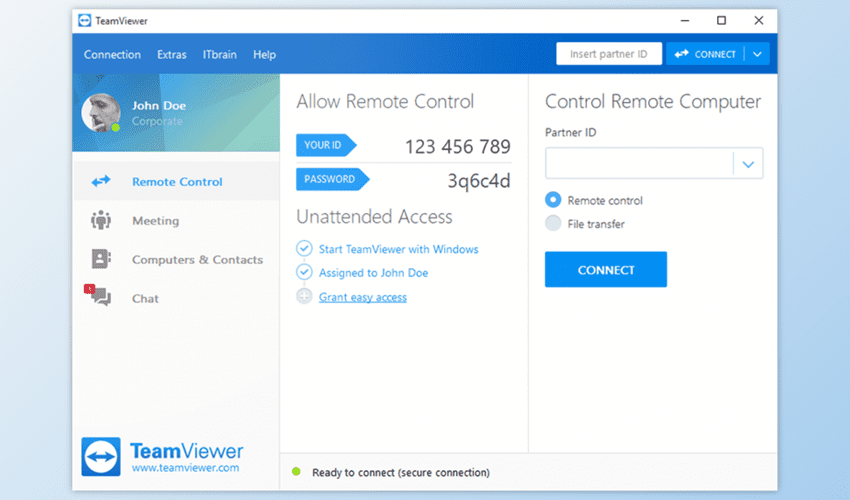
Task: Open the Connection menu
Action: [112, 54]
